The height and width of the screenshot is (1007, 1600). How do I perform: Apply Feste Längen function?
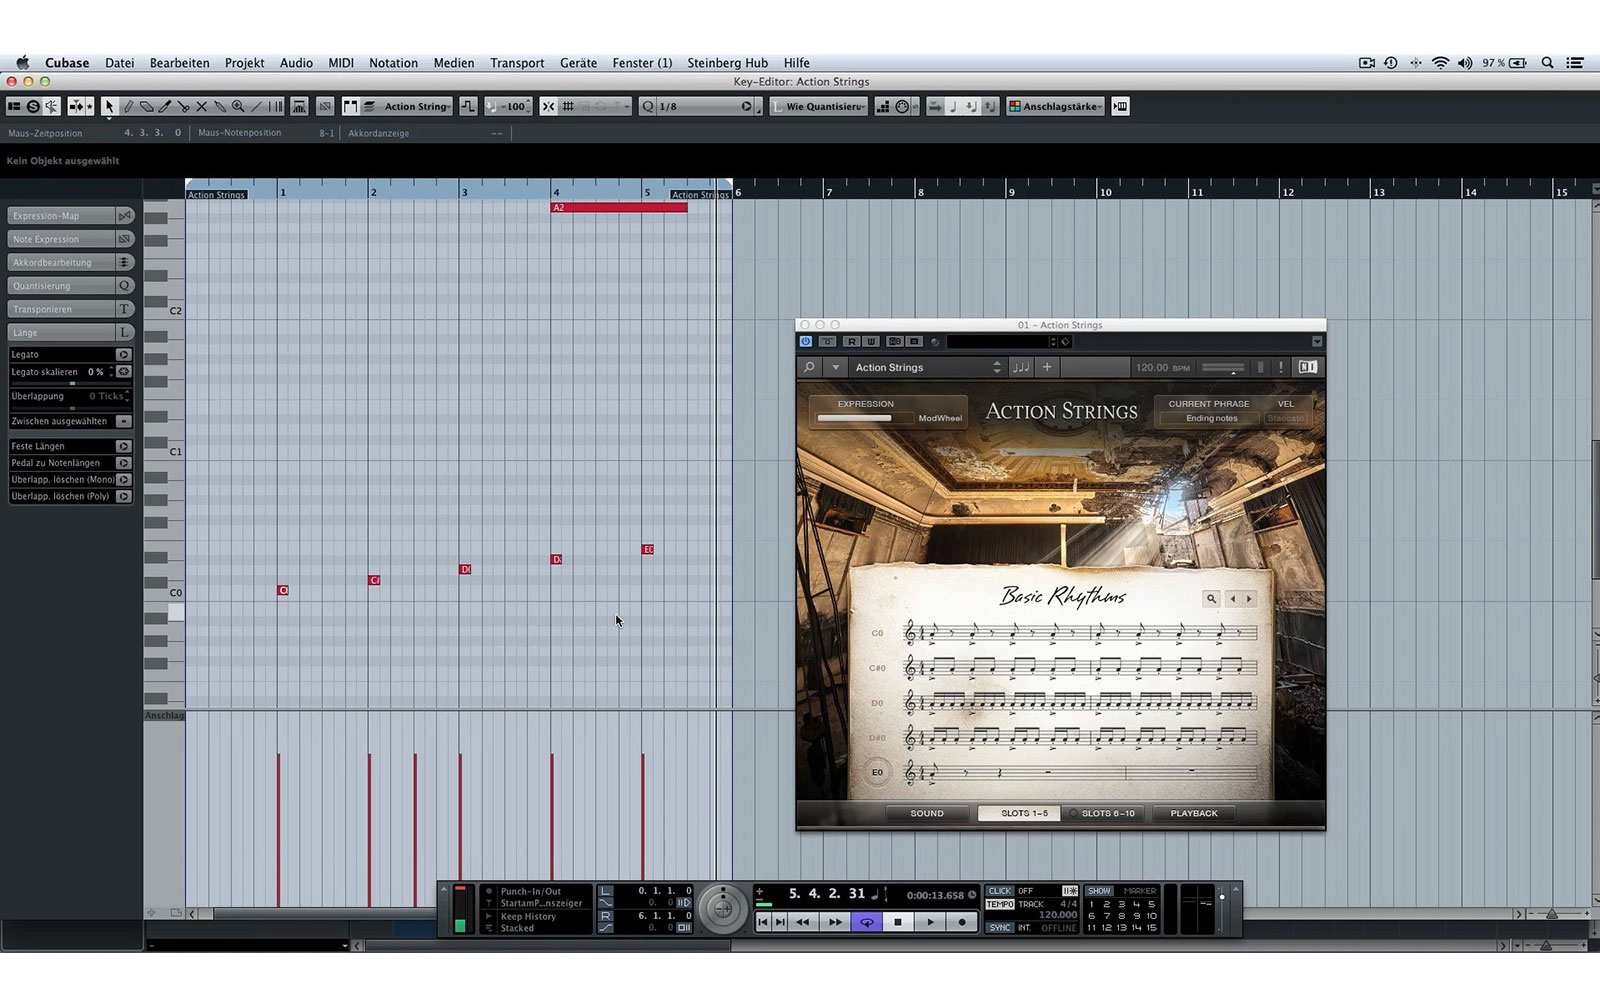(x=124, y=446)
